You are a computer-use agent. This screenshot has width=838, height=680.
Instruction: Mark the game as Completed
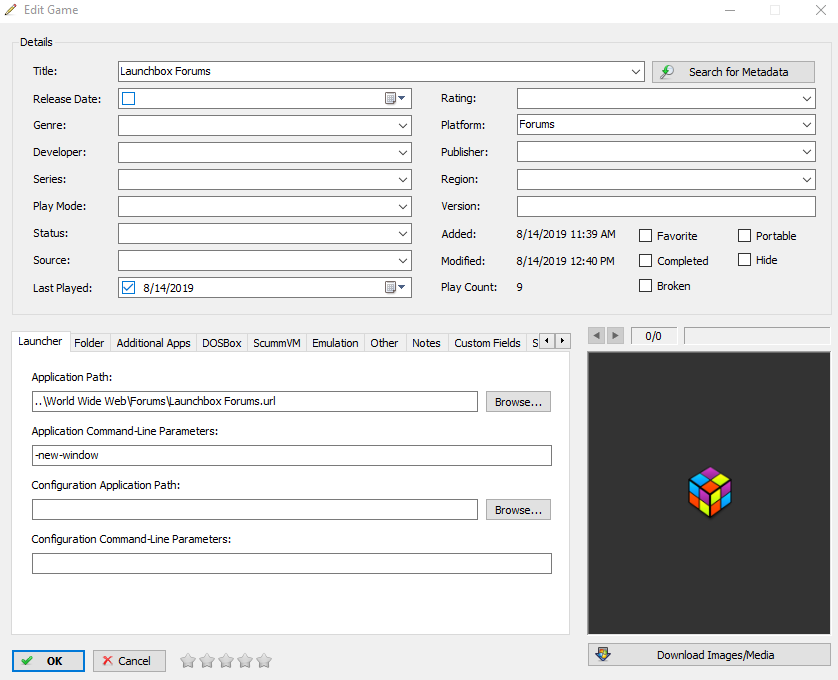[646, 260]
